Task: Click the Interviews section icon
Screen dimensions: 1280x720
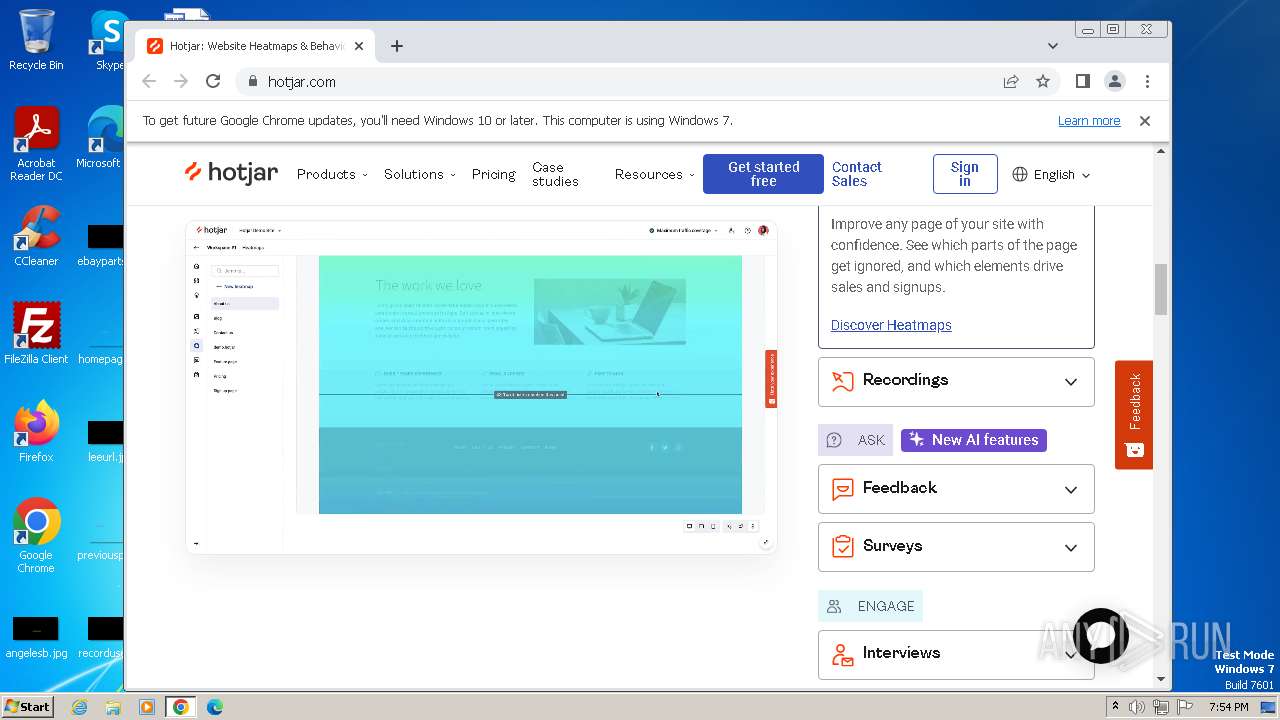Action: click(843, 654)
